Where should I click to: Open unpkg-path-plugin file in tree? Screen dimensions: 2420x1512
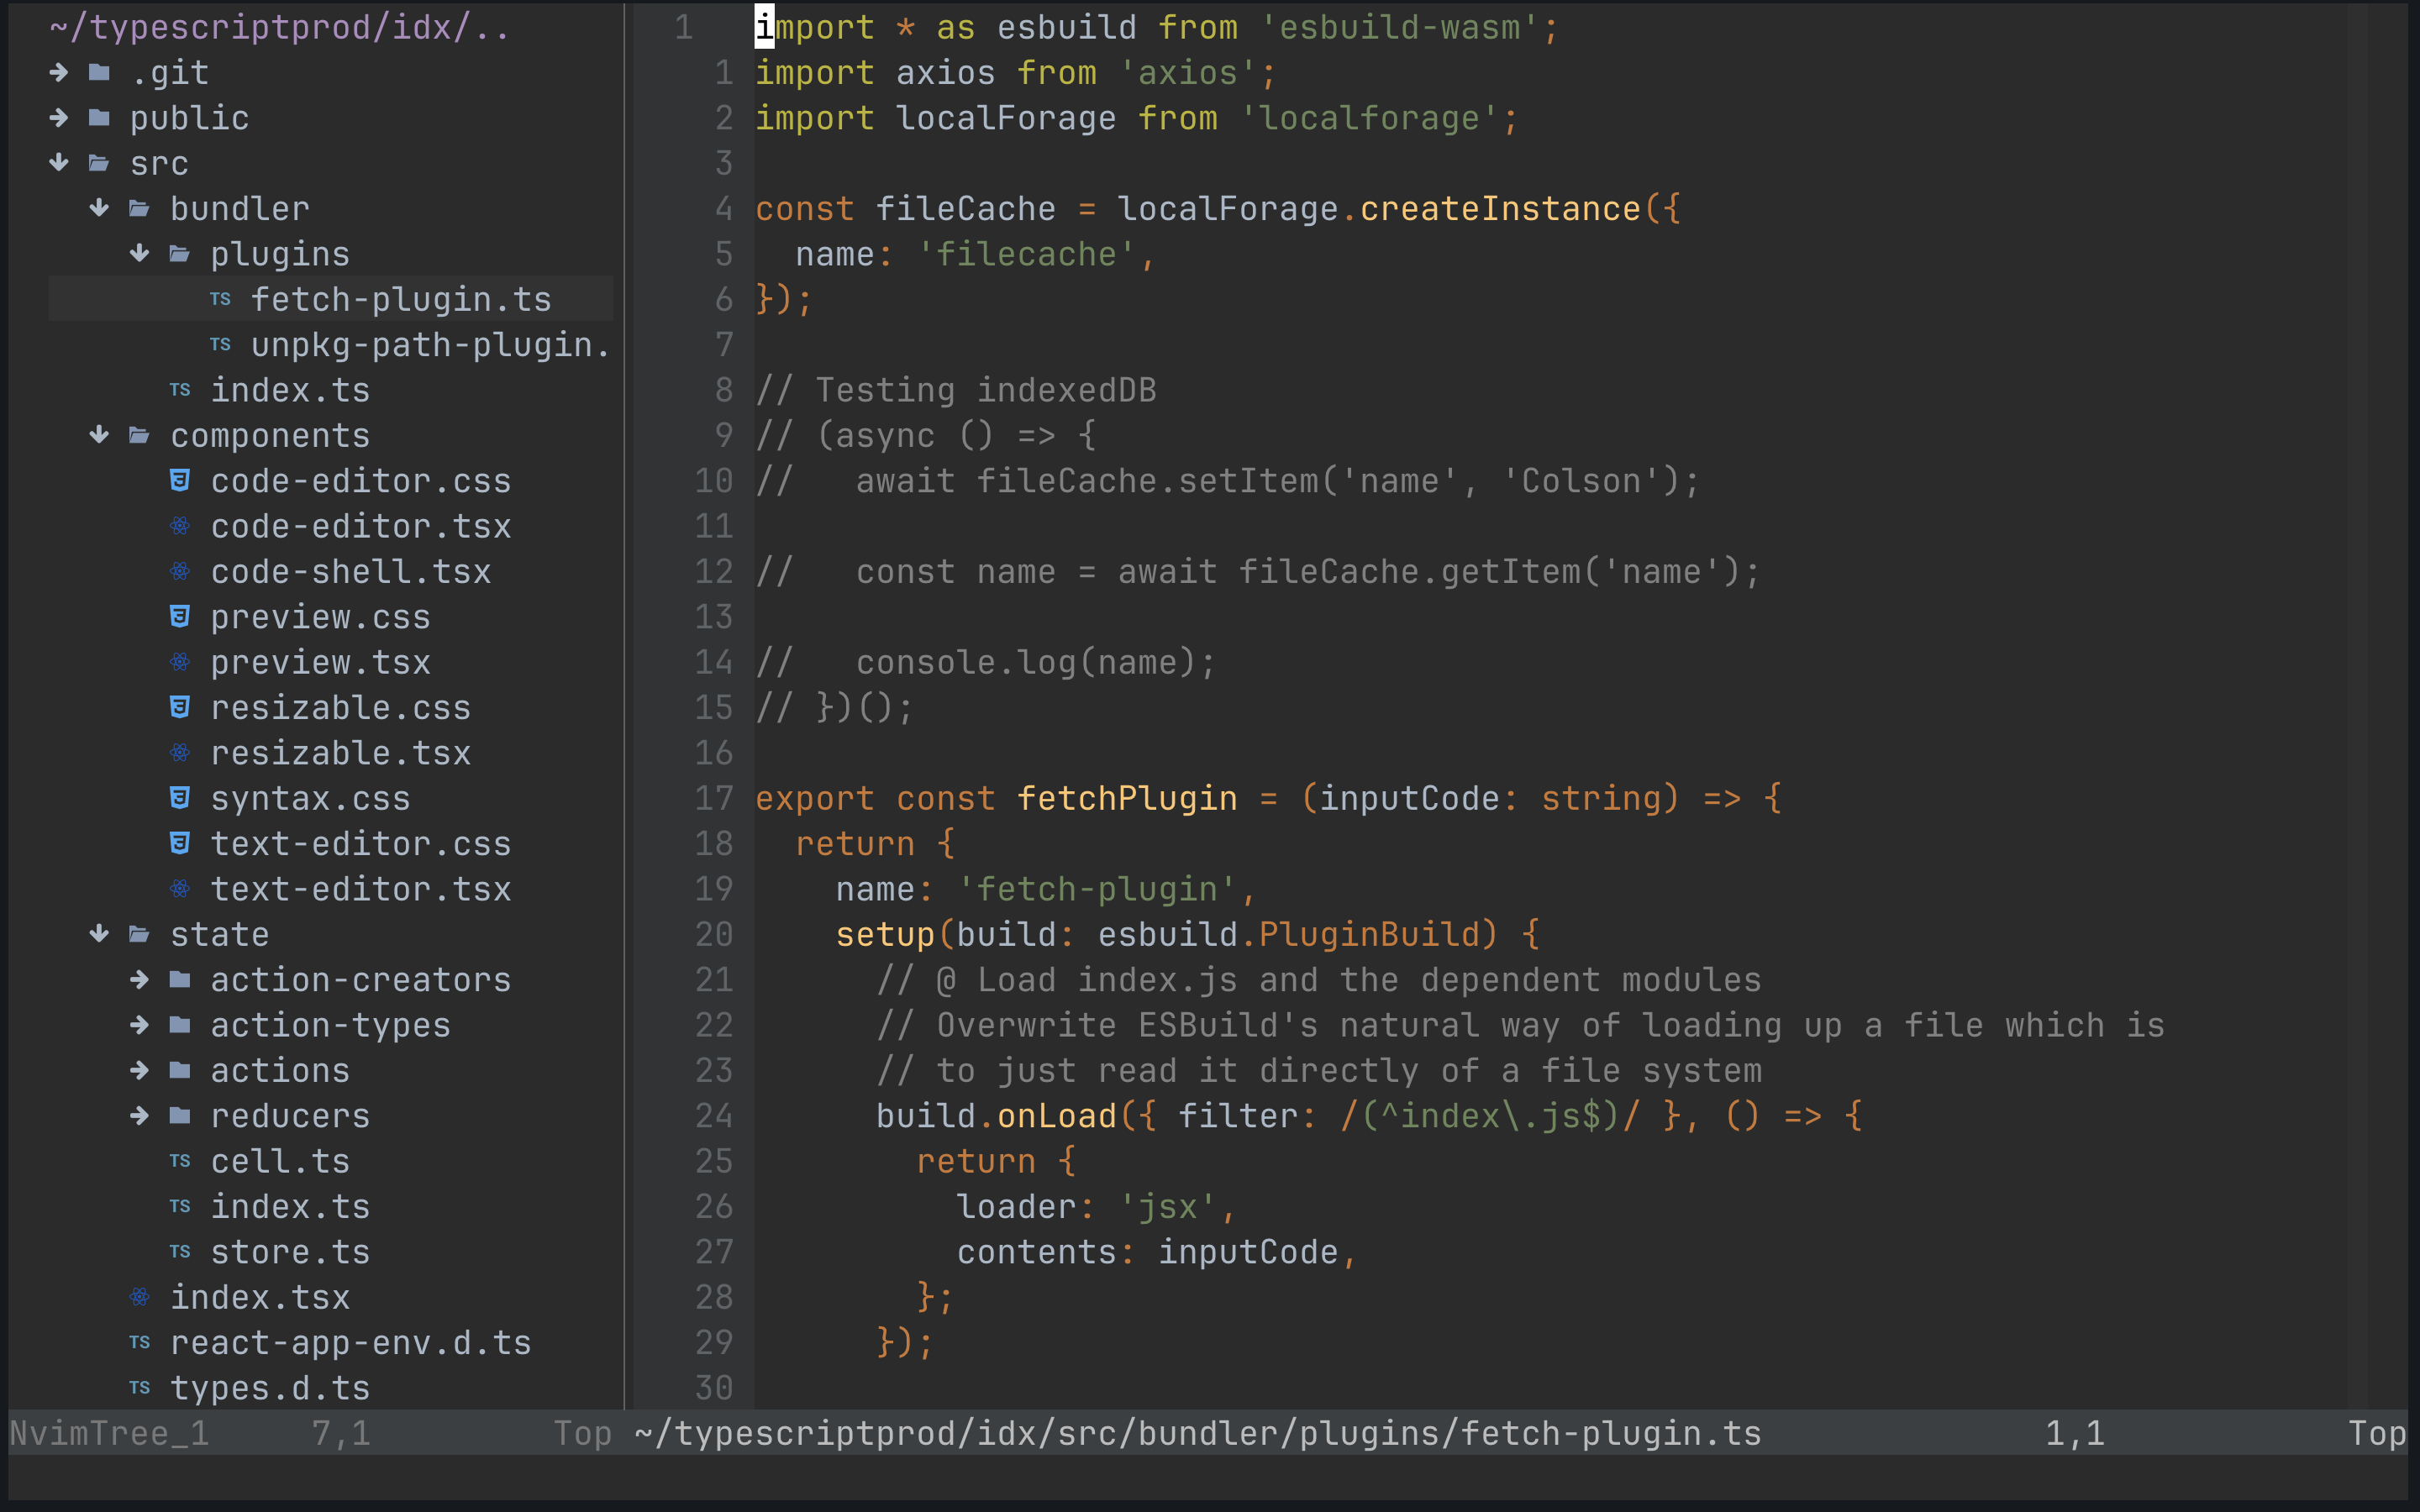click(430, 345)
